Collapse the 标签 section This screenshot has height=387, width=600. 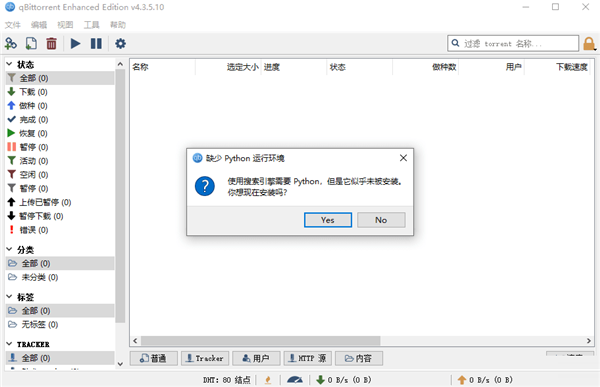pos(10,297)
